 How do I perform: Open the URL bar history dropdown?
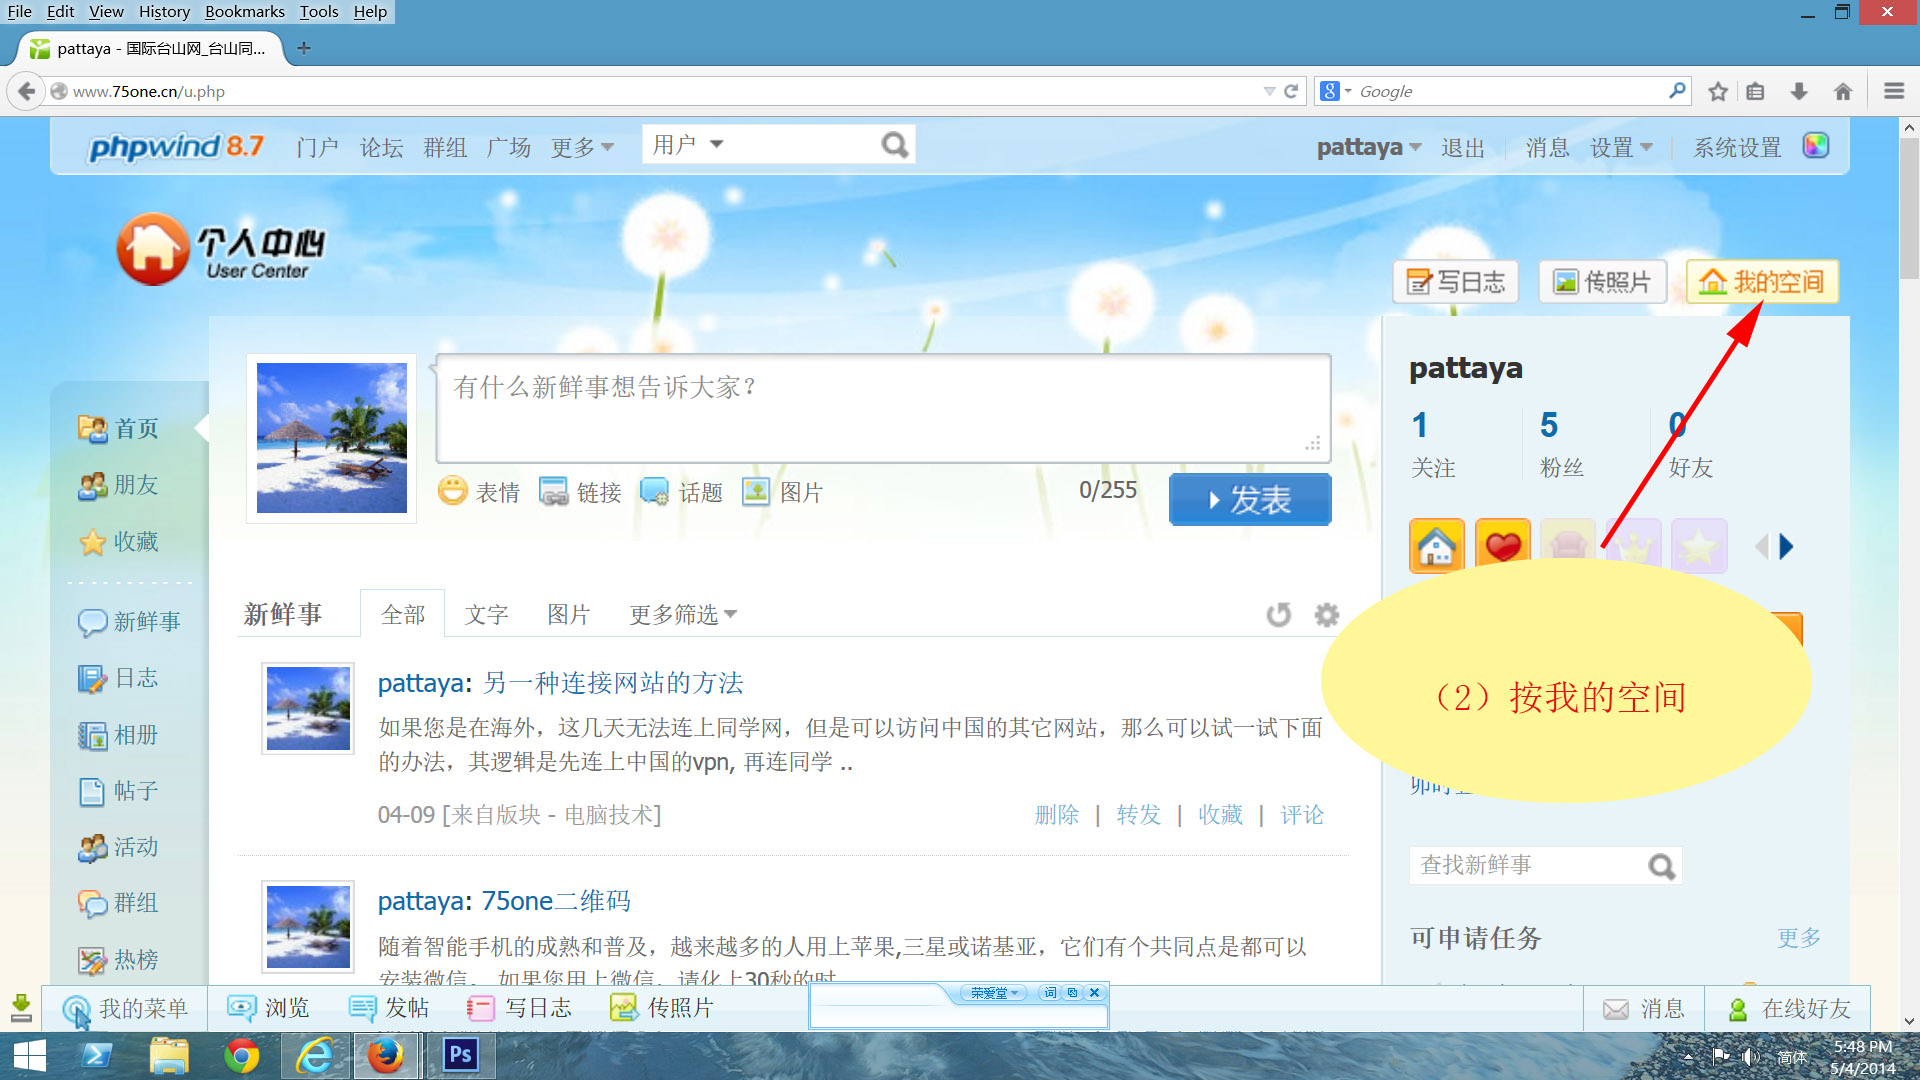tap(1269, 91)
